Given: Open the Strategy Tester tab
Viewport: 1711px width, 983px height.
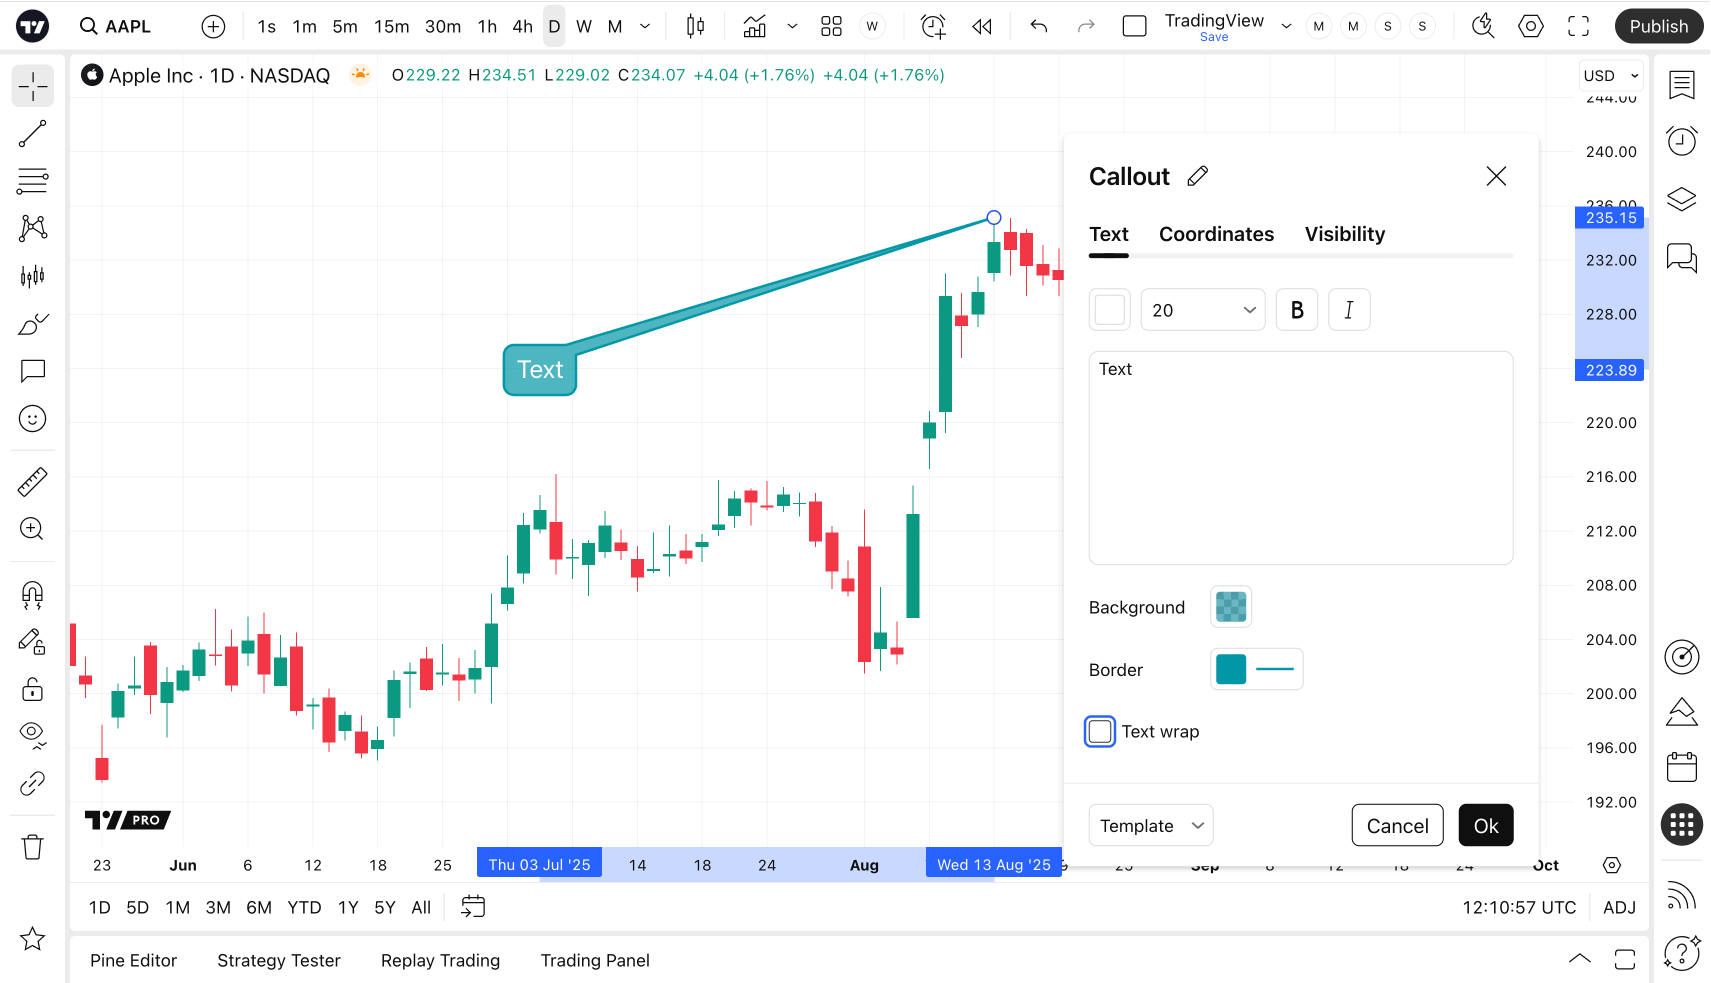Looking at the screenshot, I should pos(279,961).
